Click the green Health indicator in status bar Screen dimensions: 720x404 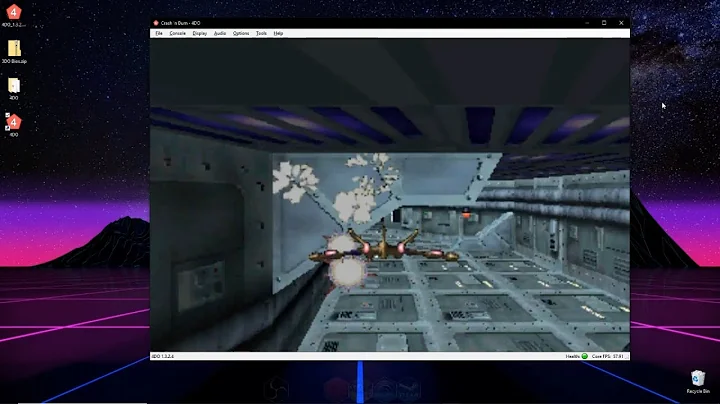(x=585, y=356)
